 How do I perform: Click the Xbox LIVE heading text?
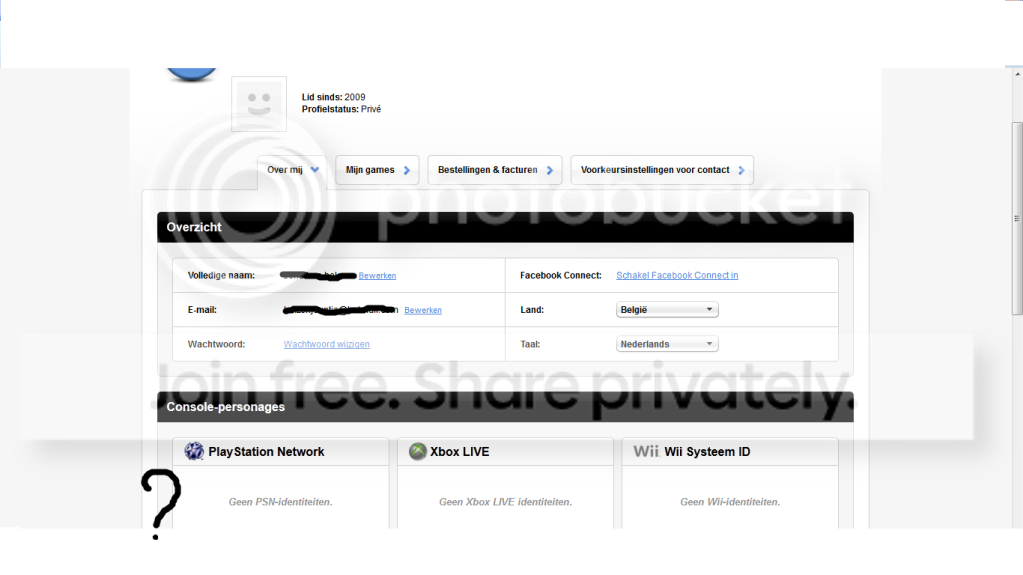(x=459, y=452)
